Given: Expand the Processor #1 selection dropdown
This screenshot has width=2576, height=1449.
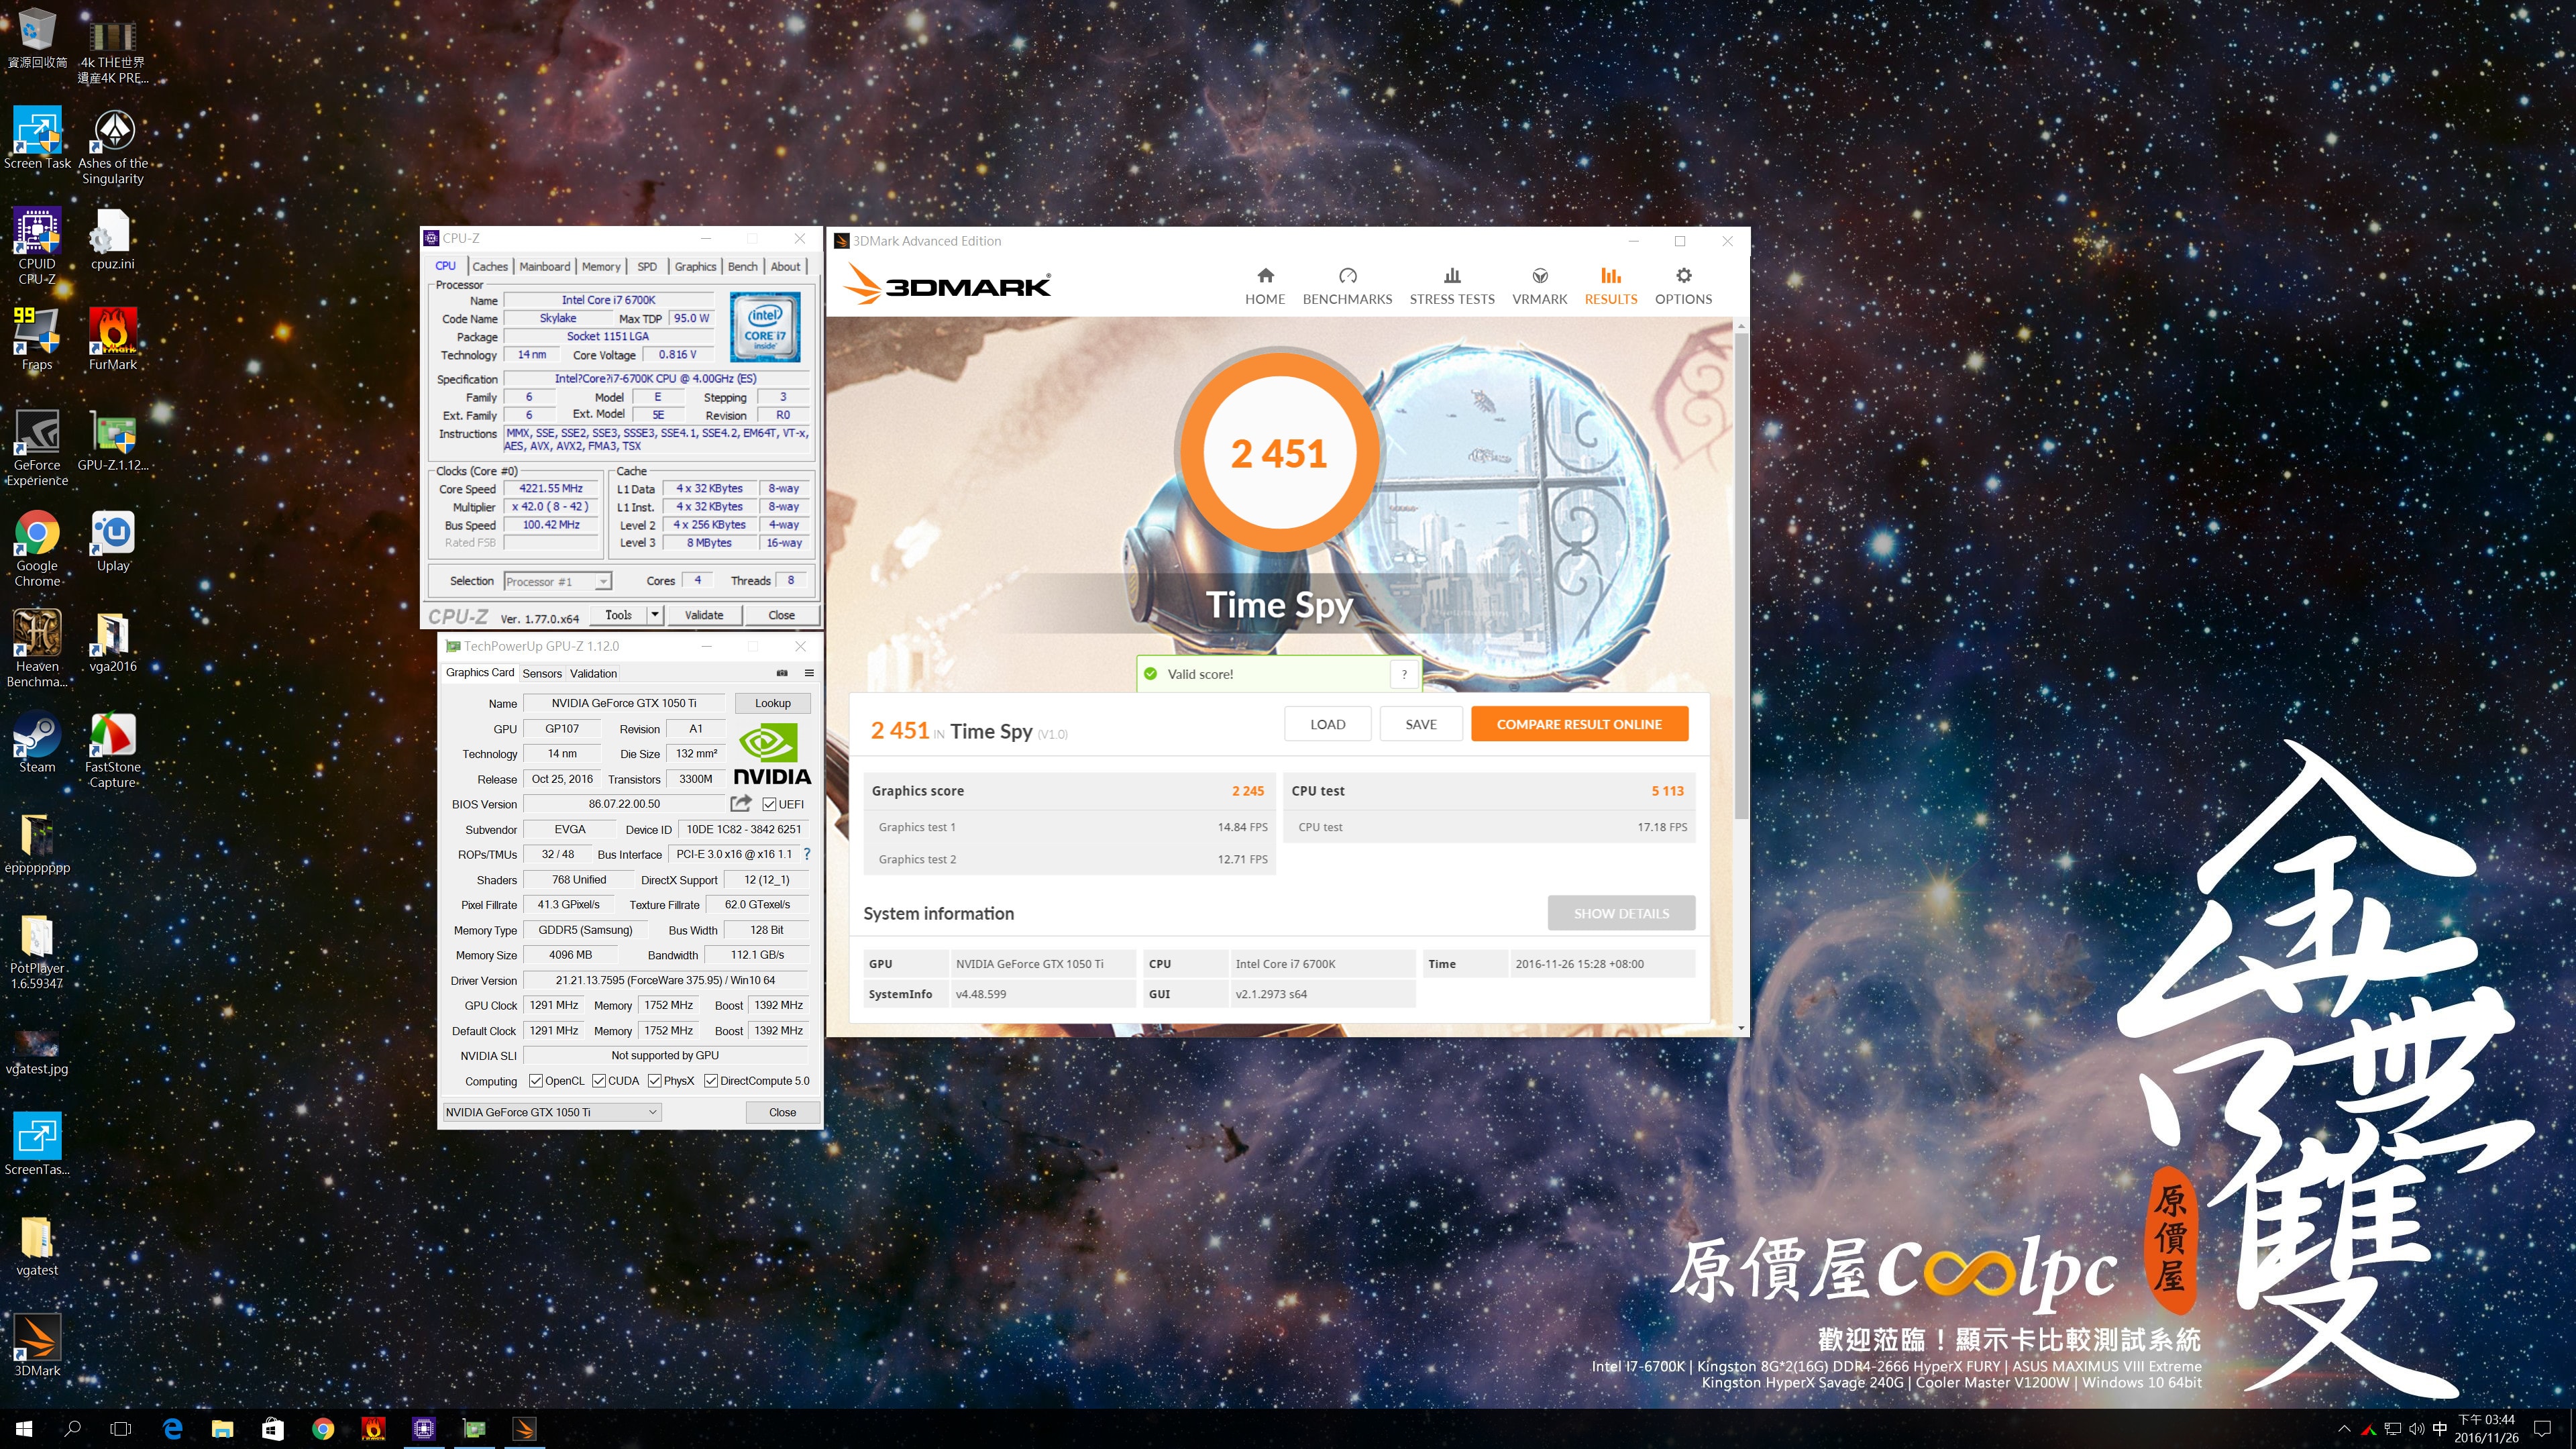Looking at the screenshot, I should (603, 582).
